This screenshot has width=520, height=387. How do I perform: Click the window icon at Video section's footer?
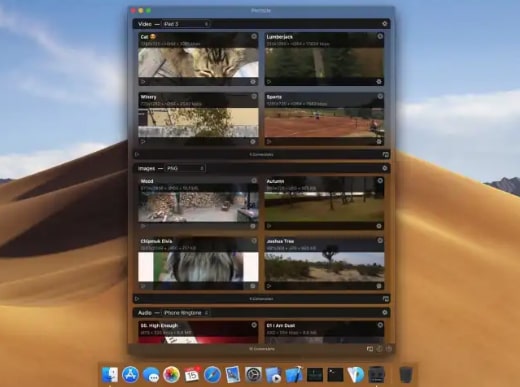click(385, 155)
